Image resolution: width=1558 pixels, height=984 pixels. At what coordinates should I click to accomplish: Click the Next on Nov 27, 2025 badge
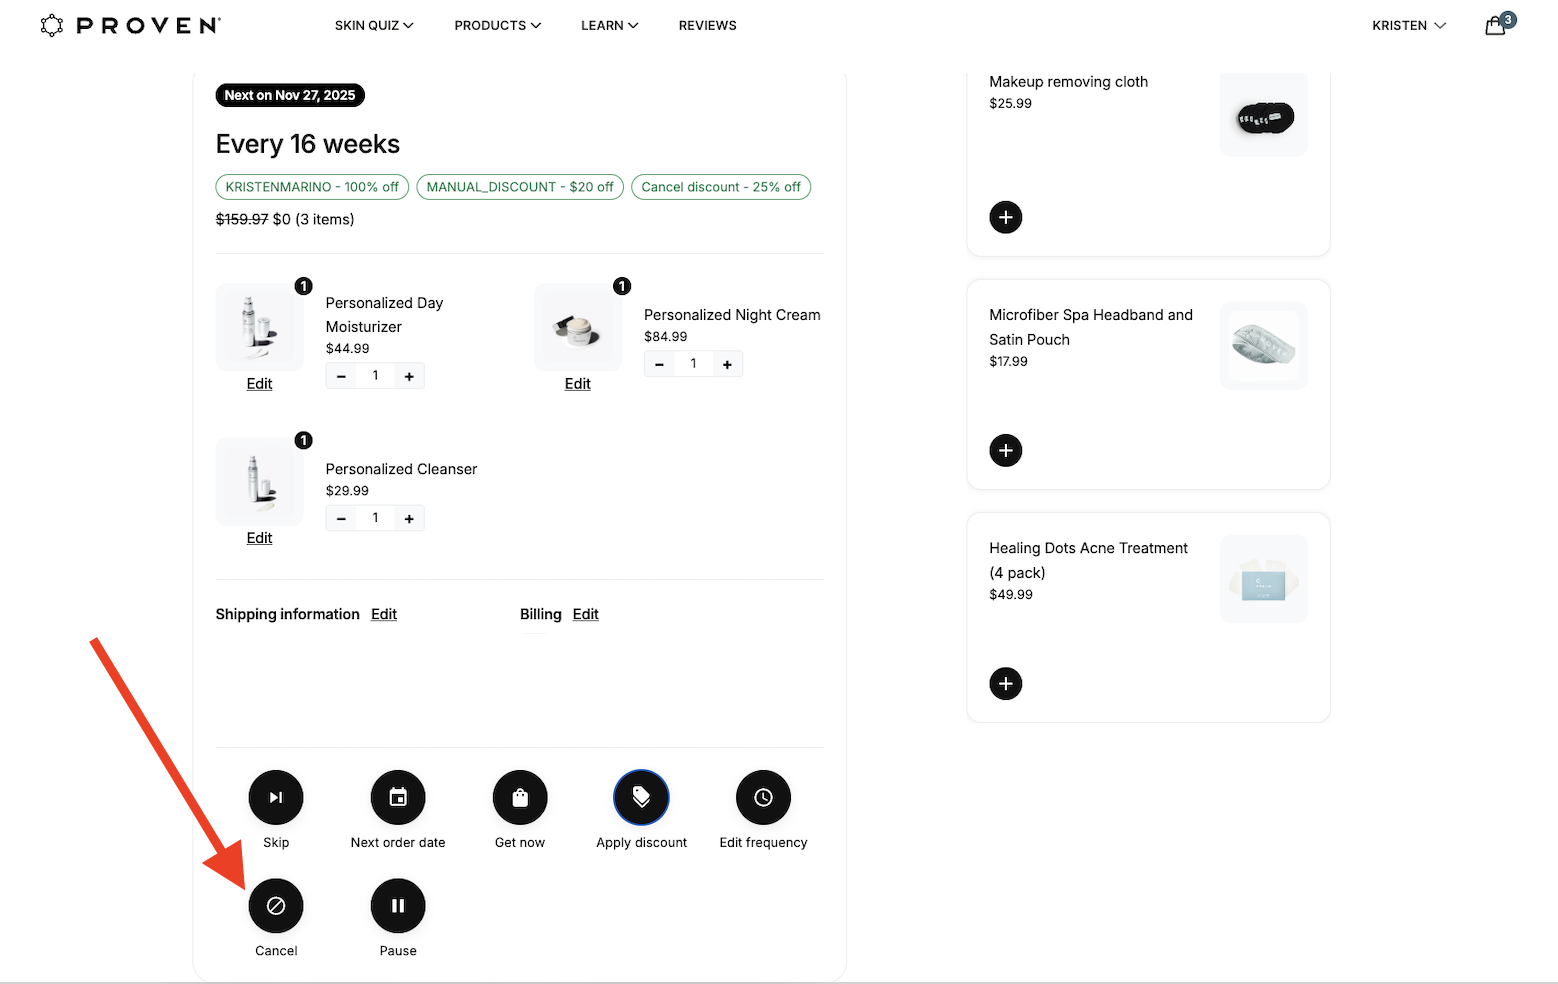(290, 95)
